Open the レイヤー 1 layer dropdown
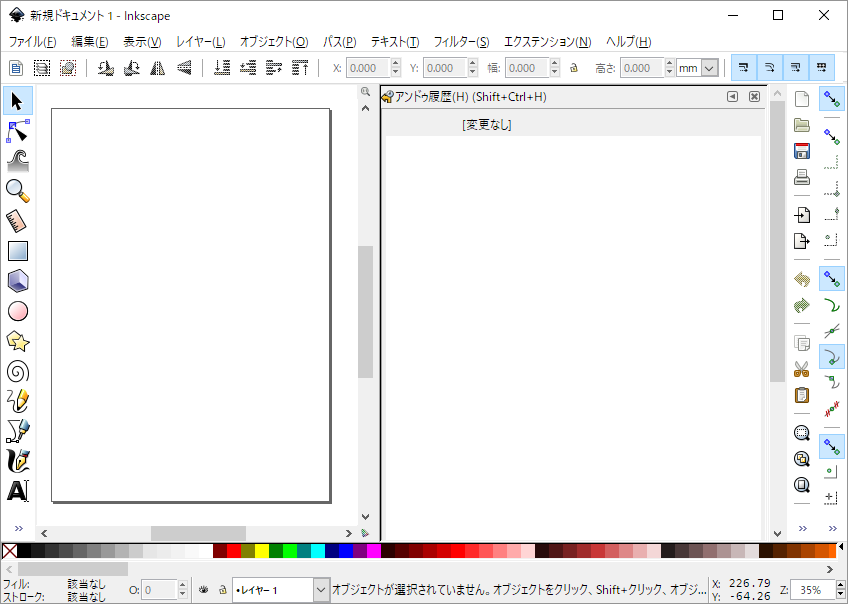Image resolution: width=848 pixels, height=604 pixels. click(x=321, y=590)
